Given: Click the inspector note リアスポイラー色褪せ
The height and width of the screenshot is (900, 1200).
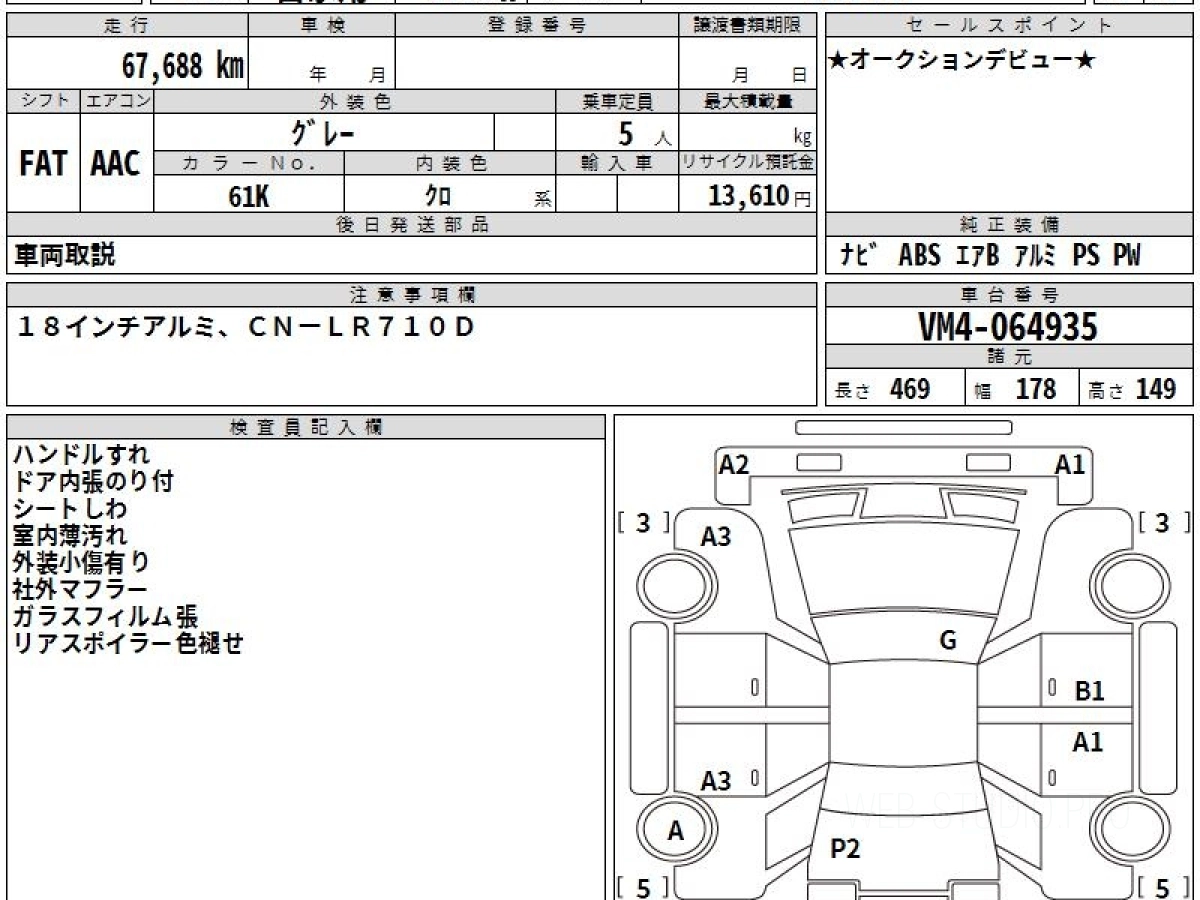Looking at the screenshot, I should 128,644.
